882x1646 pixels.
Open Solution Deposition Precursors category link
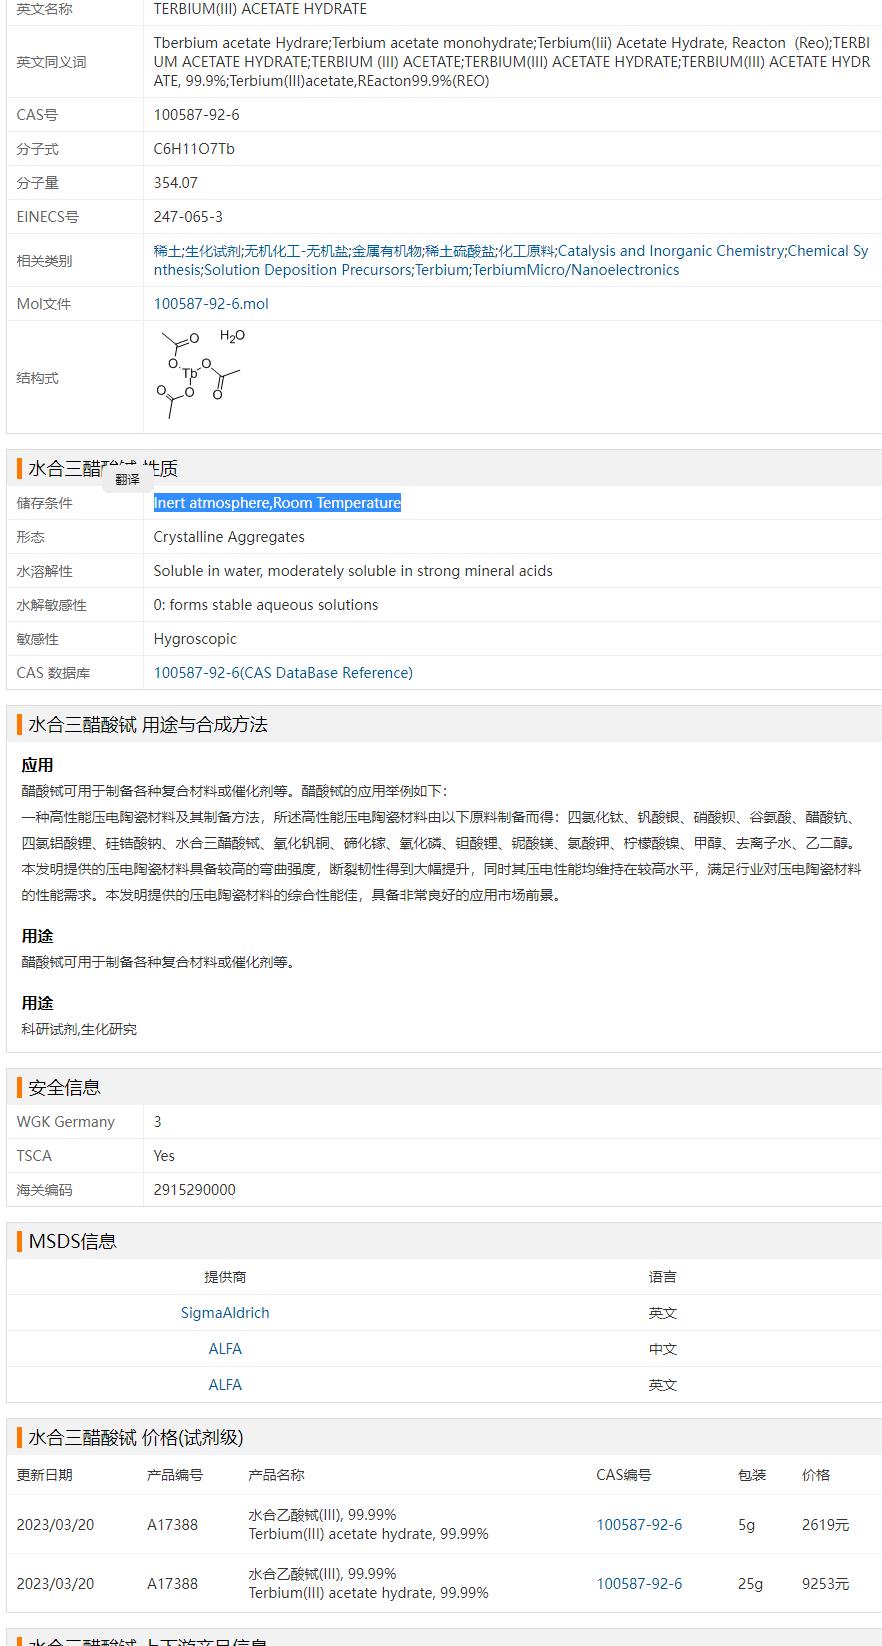point(307,270)
